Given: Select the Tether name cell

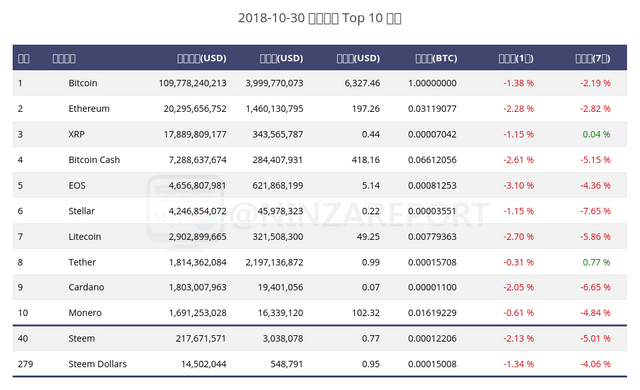Looking at the screenshot, I should click(x=82, y=262).
